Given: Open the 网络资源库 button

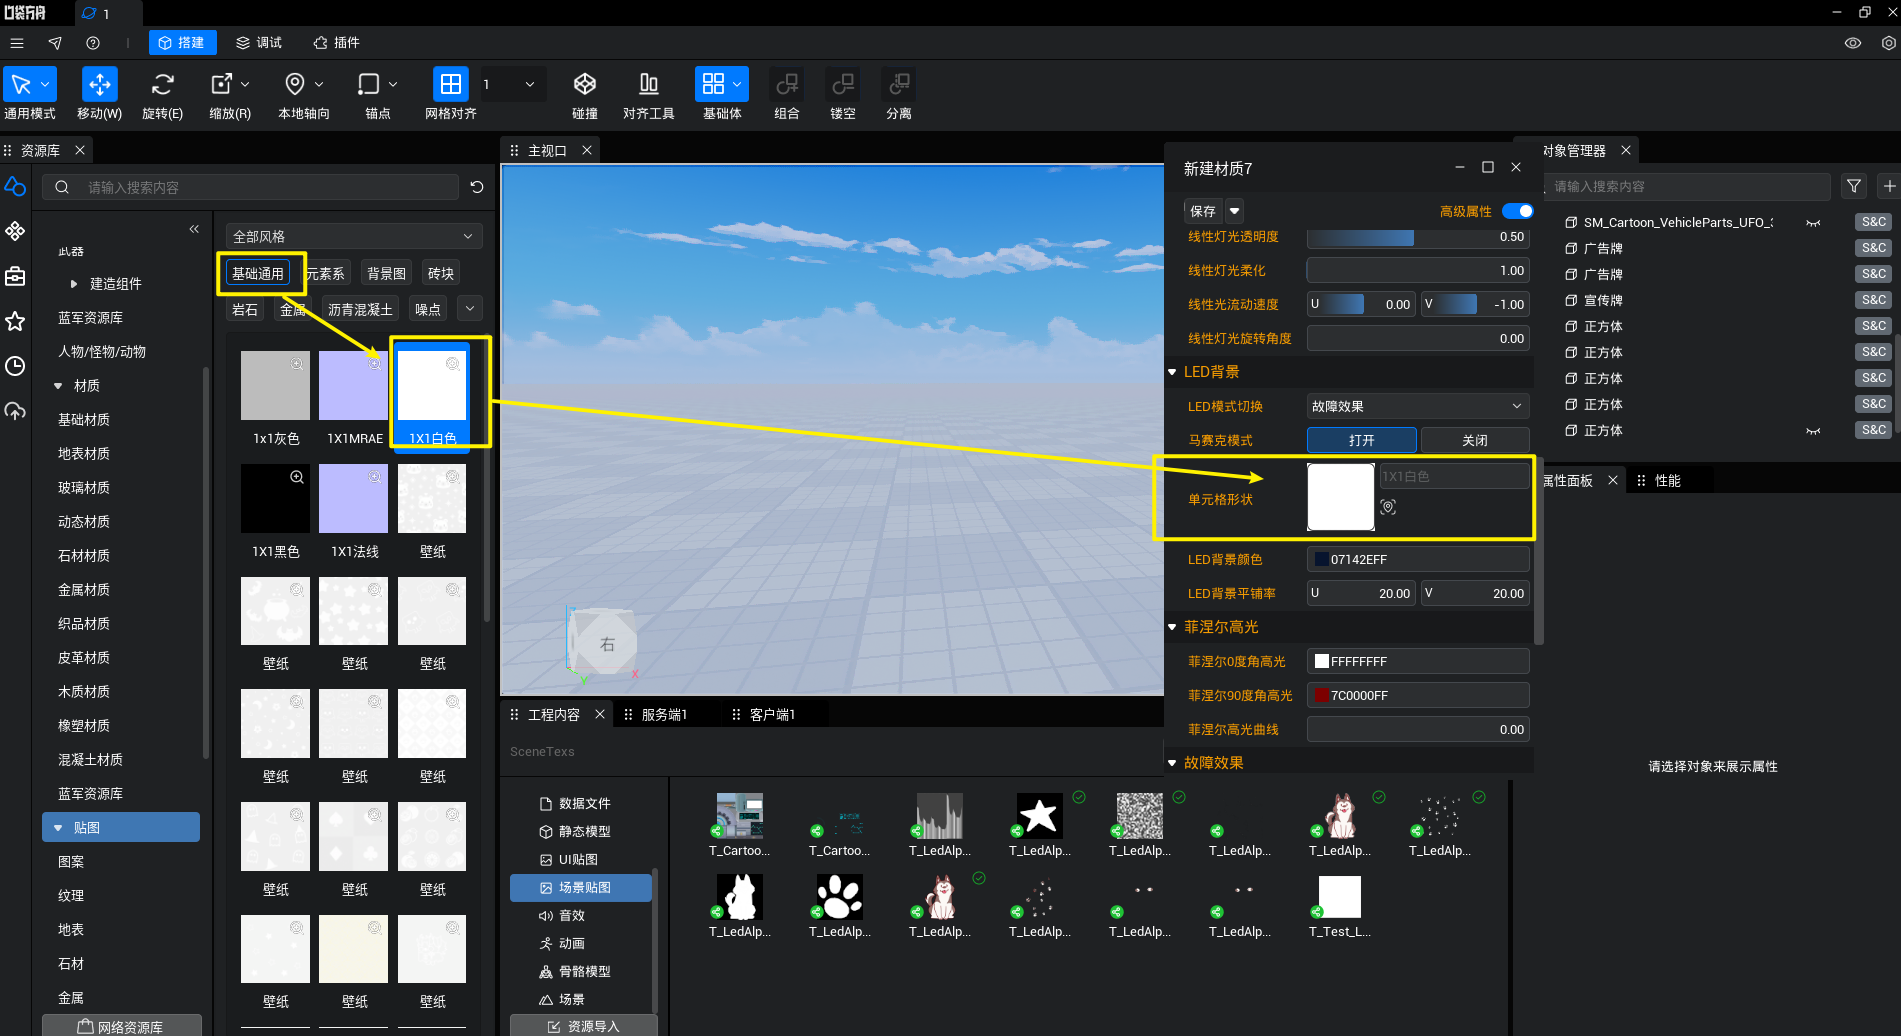Looking at the screenshot, I should click(x=122, y=1026).
